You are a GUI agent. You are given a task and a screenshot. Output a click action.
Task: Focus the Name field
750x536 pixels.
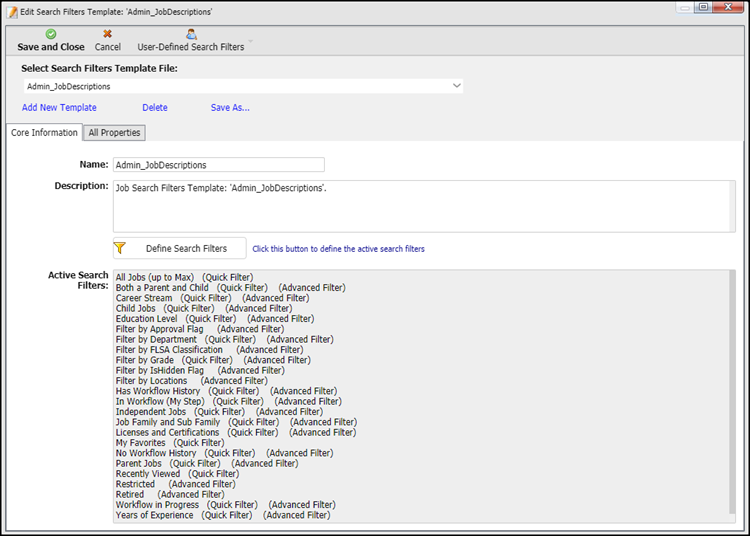click(x=218, y=165)
